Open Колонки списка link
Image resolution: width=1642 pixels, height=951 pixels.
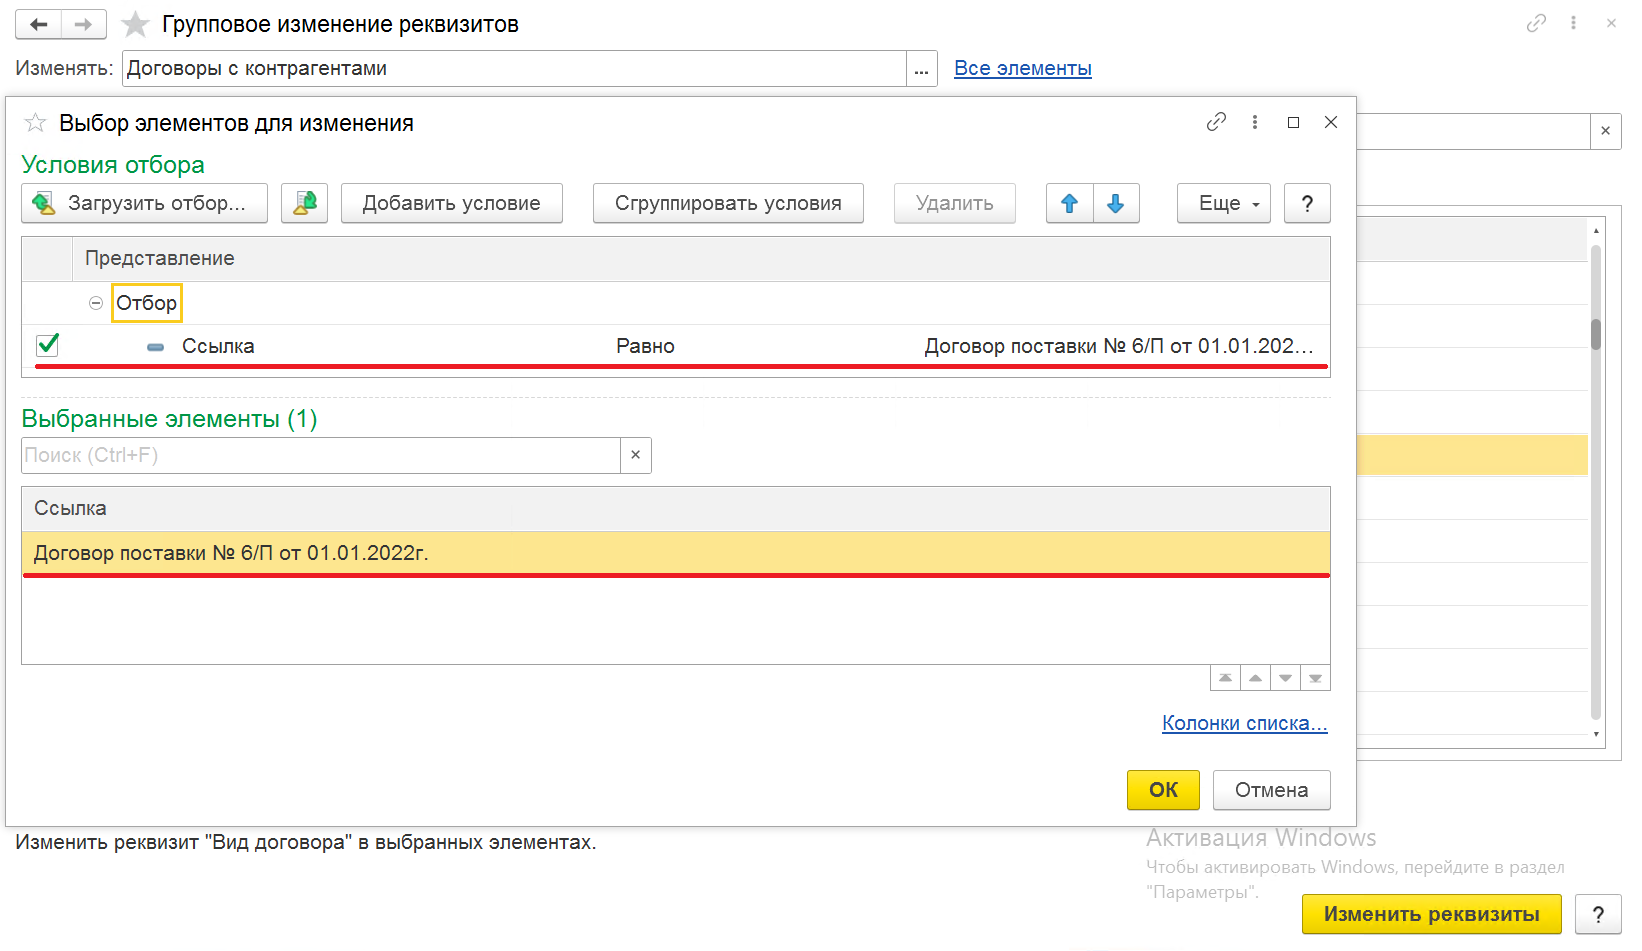click(x=1244, y=723)
